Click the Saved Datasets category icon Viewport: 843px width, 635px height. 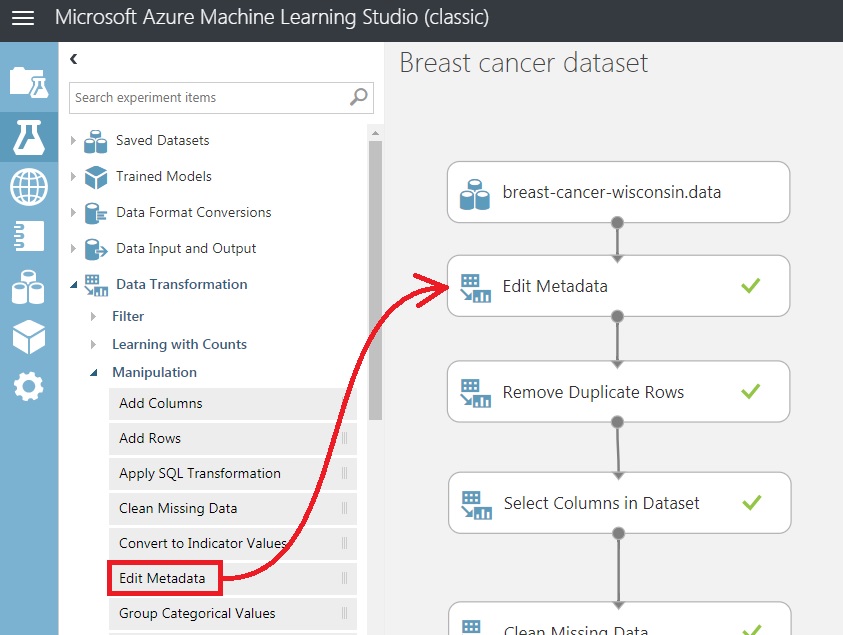click(96, 141)
